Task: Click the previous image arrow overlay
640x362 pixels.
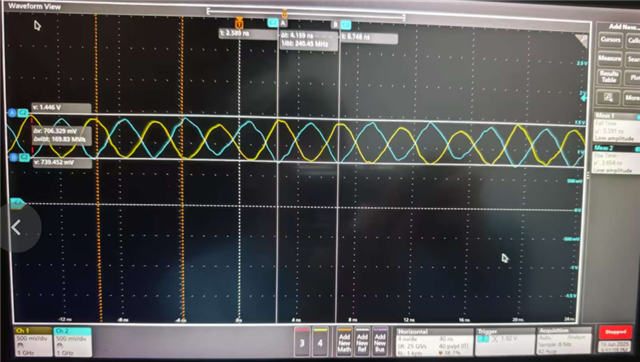Action: (x=17, y=228)
